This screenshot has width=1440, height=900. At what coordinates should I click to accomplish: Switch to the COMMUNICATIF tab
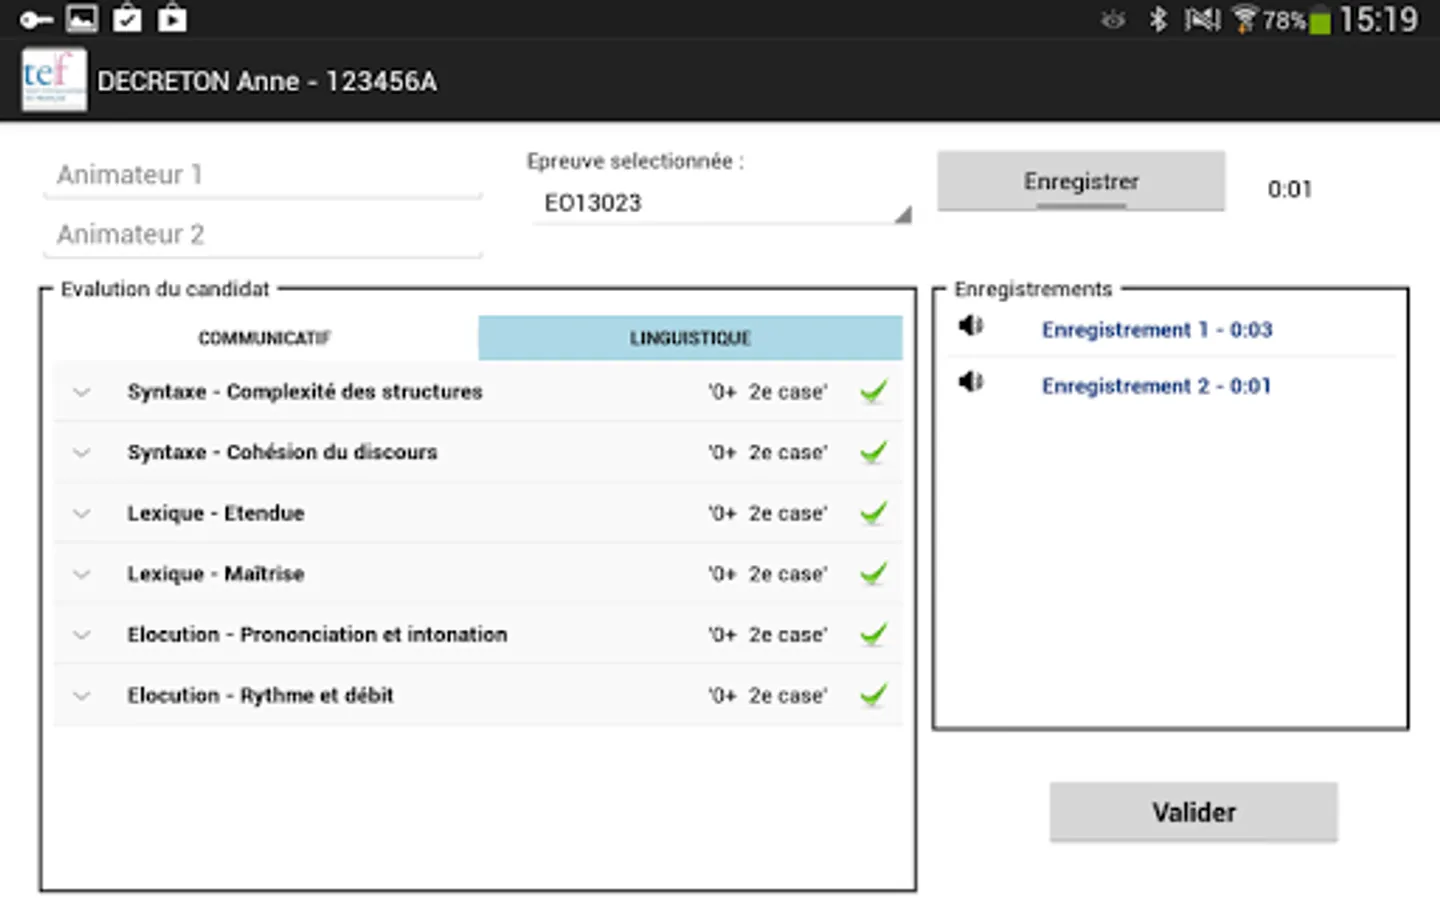pos(264,338)
